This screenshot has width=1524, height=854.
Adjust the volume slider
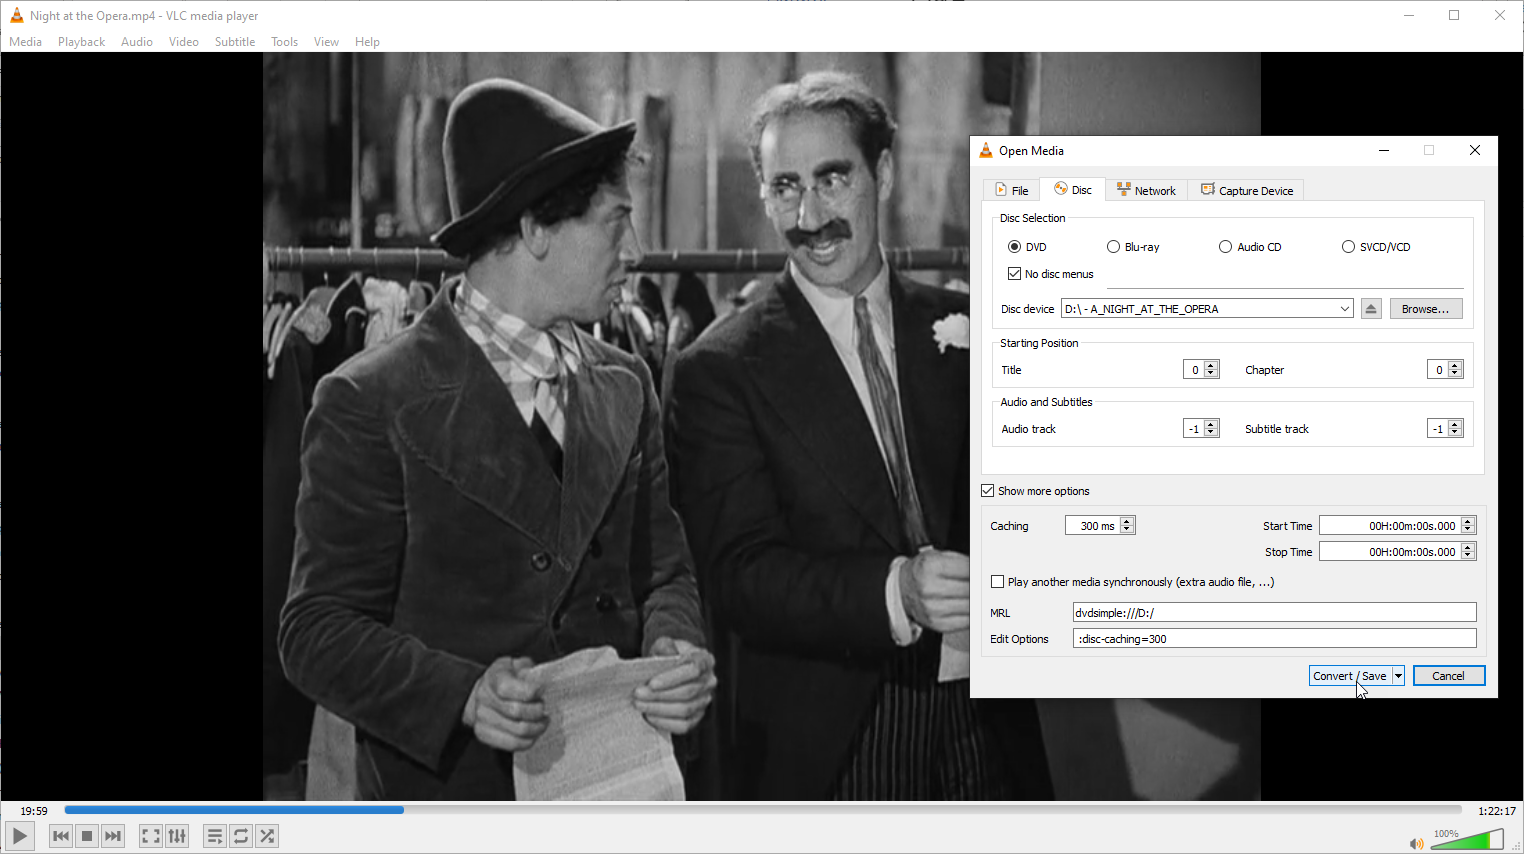1468,840
